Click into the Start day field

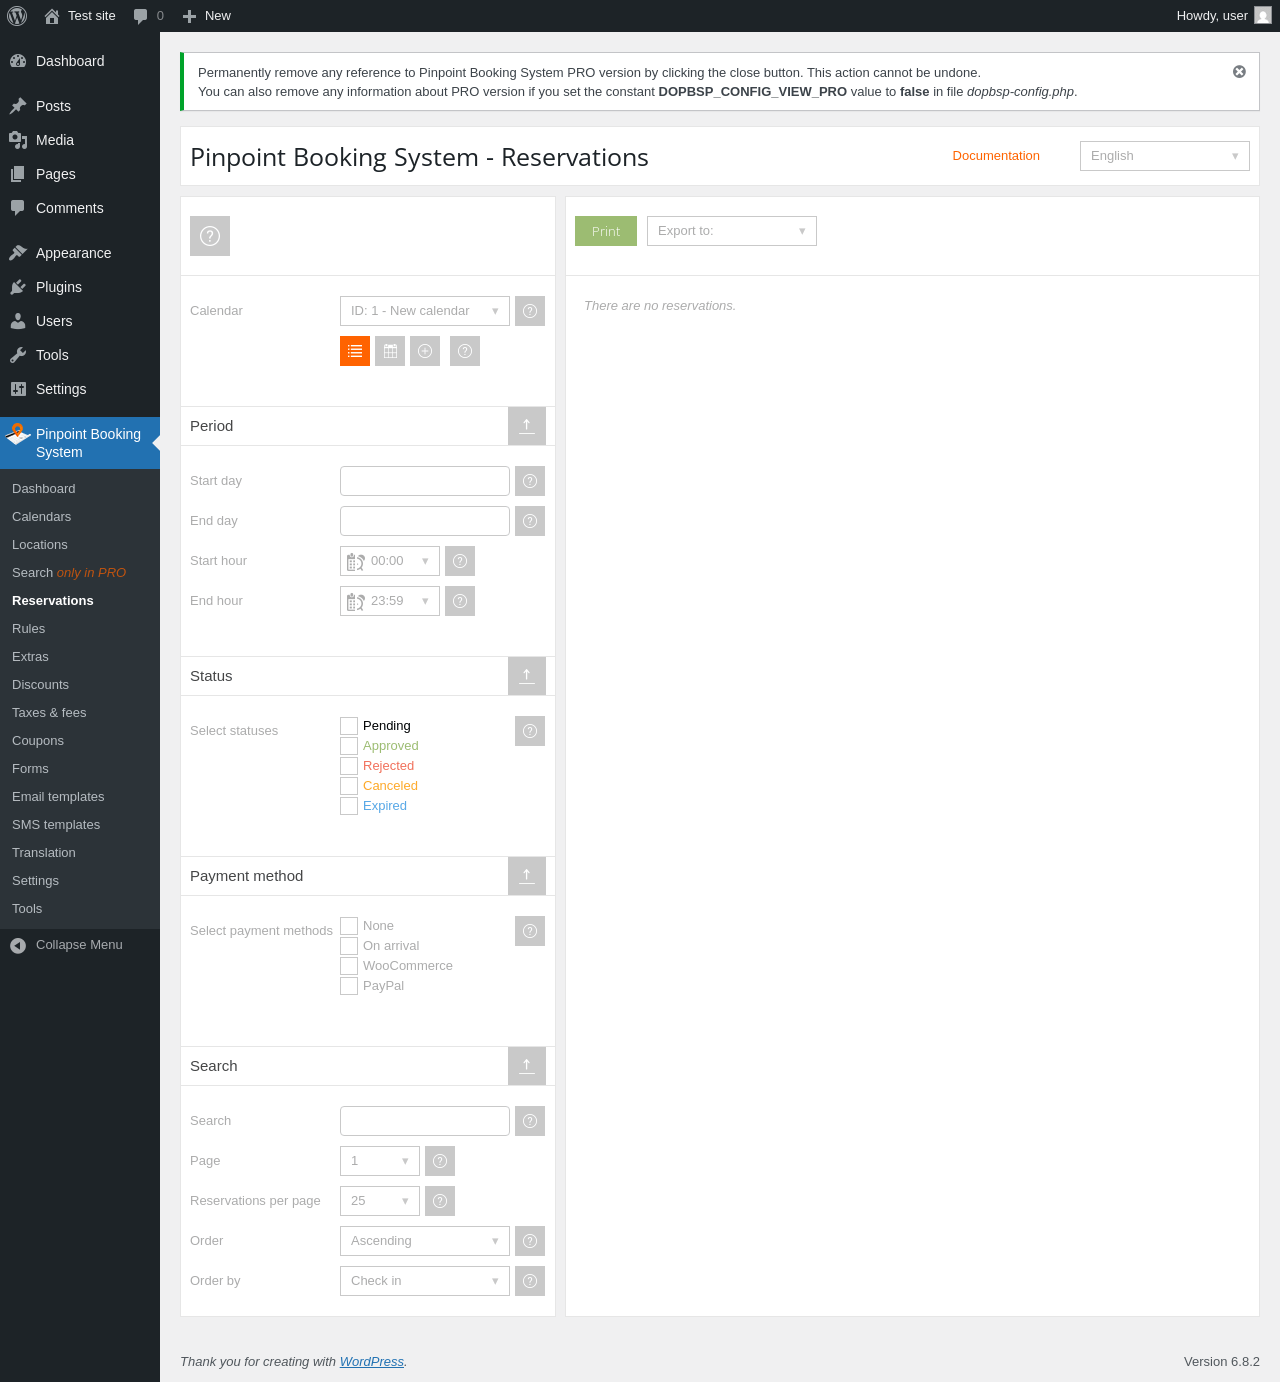[425, 481]
